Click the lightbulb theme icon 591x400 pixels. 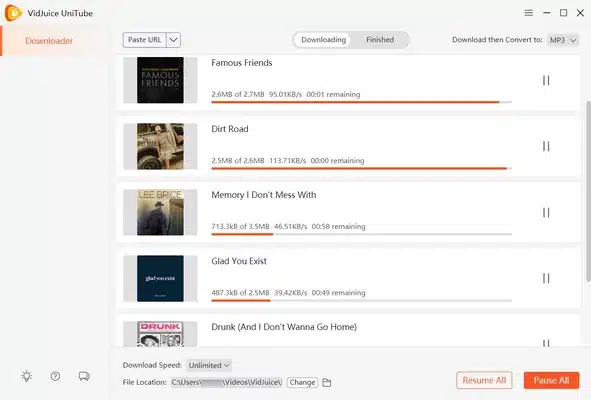pyautogui.click(x=26, y=376)
